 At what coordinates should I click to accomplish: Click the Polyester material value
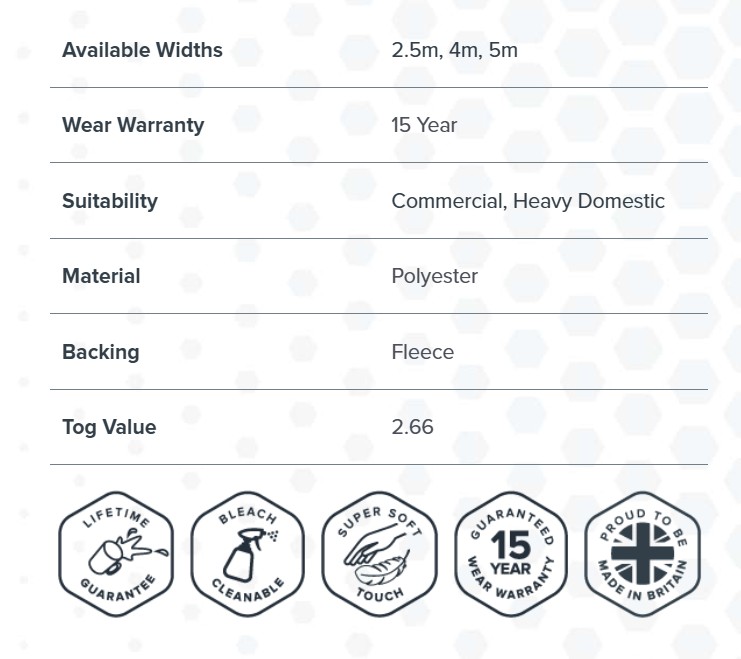(x=434, y=276)
